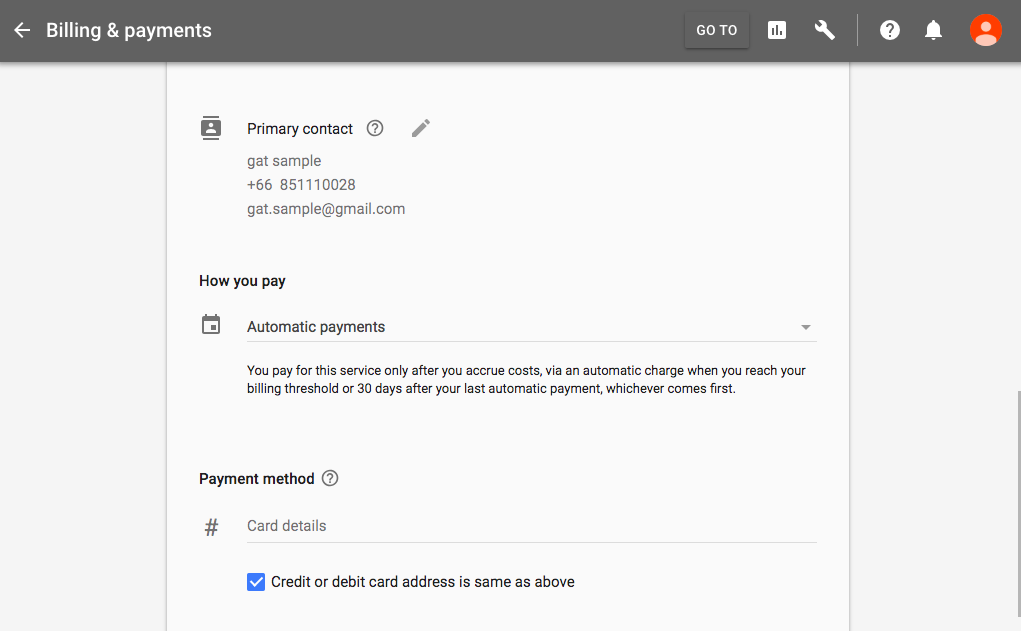Edit primary contact with pencil icon
Image resolution: width=1021 pixels, height=631 pixels.
pos(421,128)
